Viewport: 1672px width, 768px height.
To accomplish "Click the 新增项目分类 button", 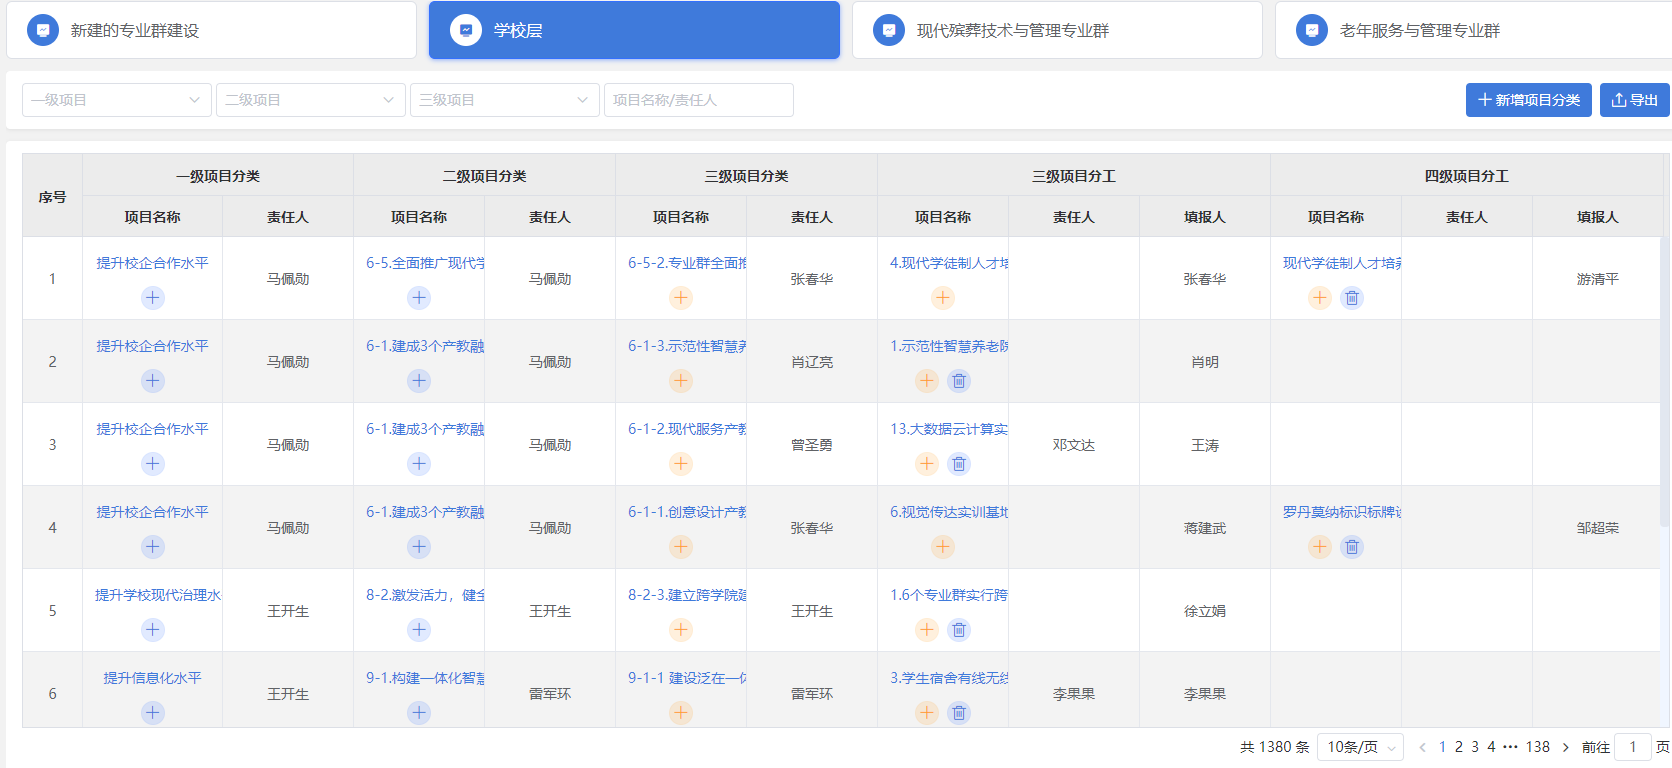I will click(1528, 100).
